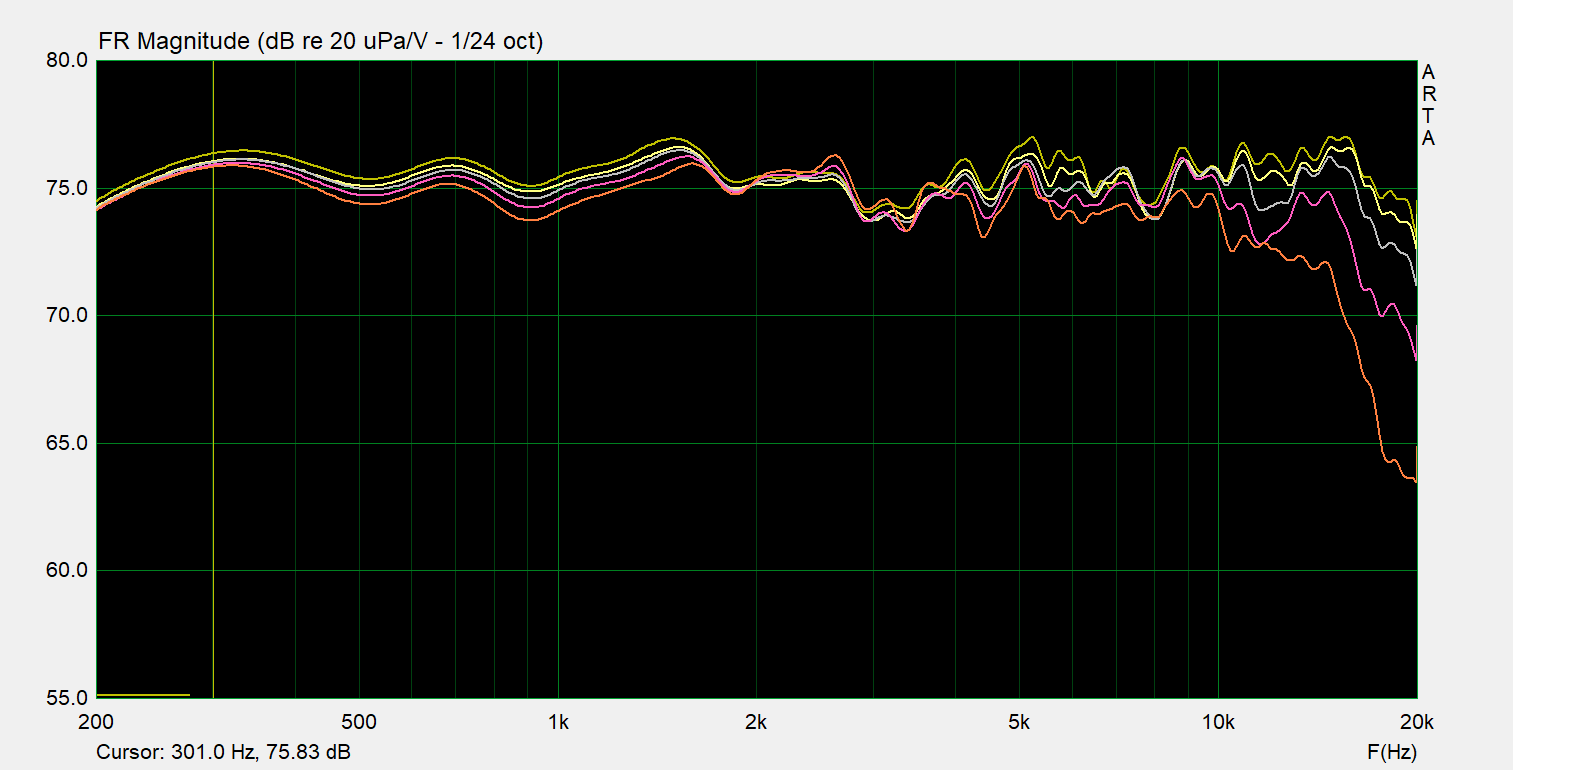Click the 80.0 label on the Y axis

coord(67,60)
